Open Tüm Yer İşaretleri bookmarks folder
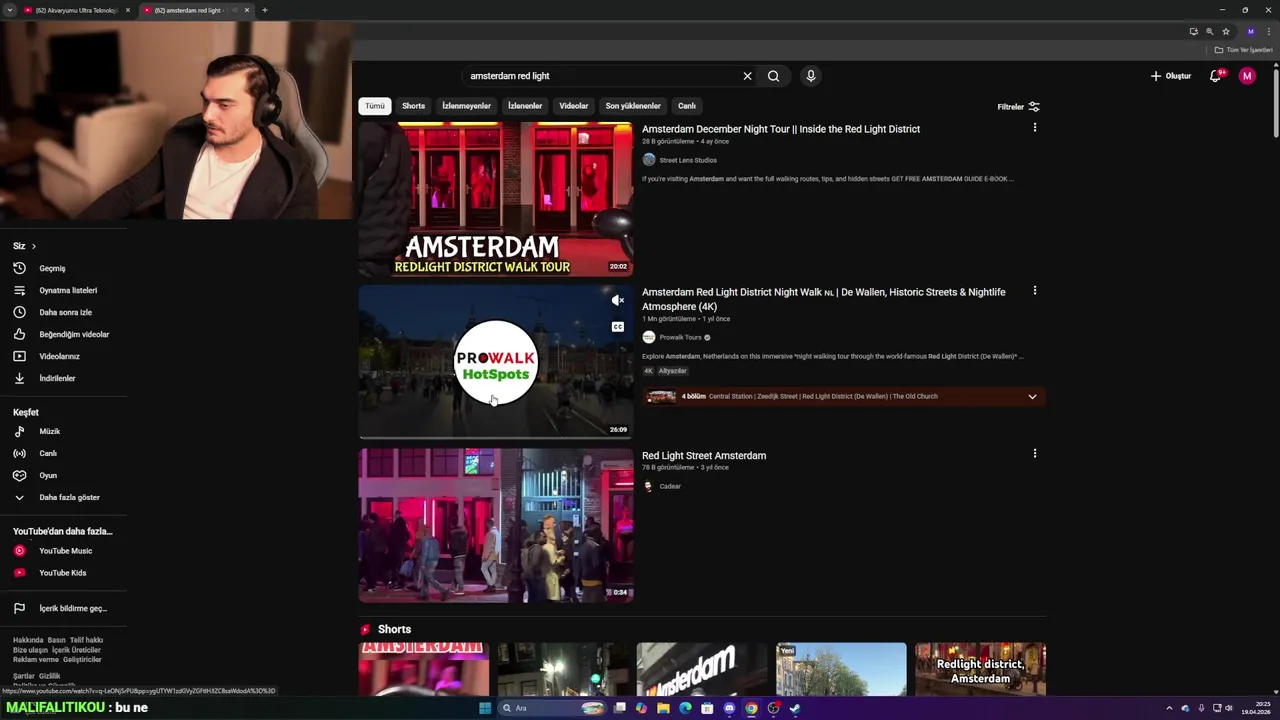The width and height of the screenshot is (1280, 720). point(1243,50)
